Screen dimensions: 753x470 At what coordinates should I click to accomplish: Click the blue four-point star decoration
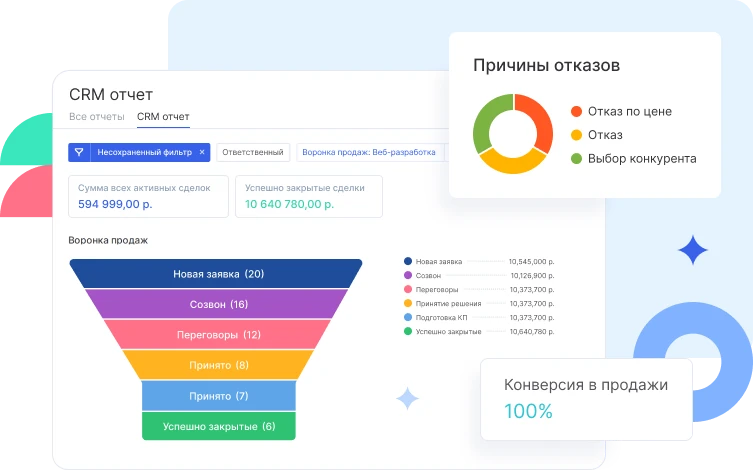point(692,249)
